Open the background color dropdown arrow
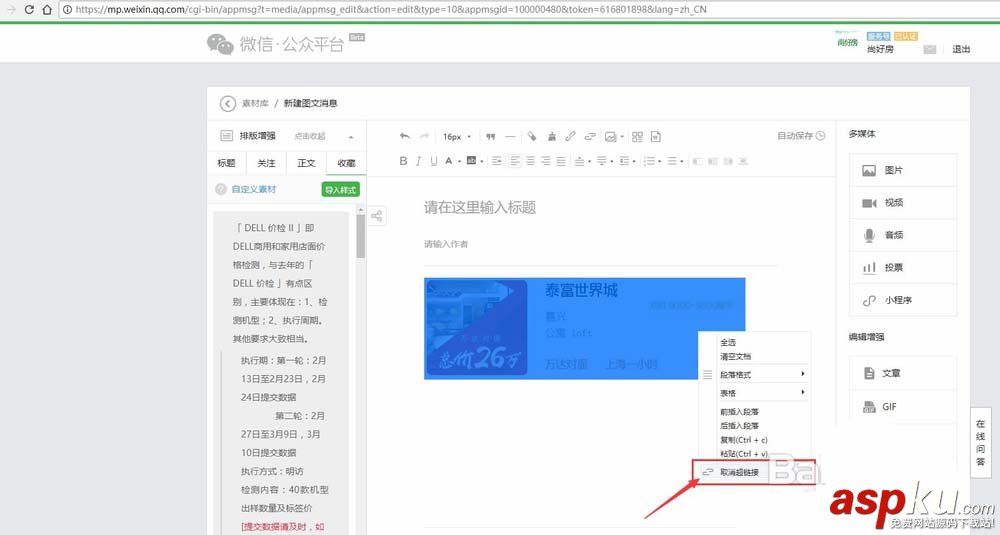 pyautogui.click(x=482, y=161)
